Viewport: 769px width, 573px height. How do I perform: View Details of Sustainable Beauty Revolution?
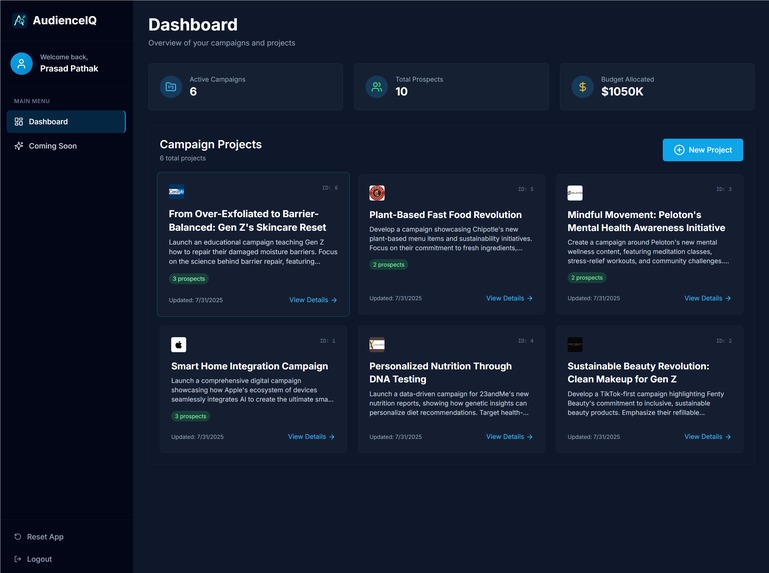click(708, 437)
